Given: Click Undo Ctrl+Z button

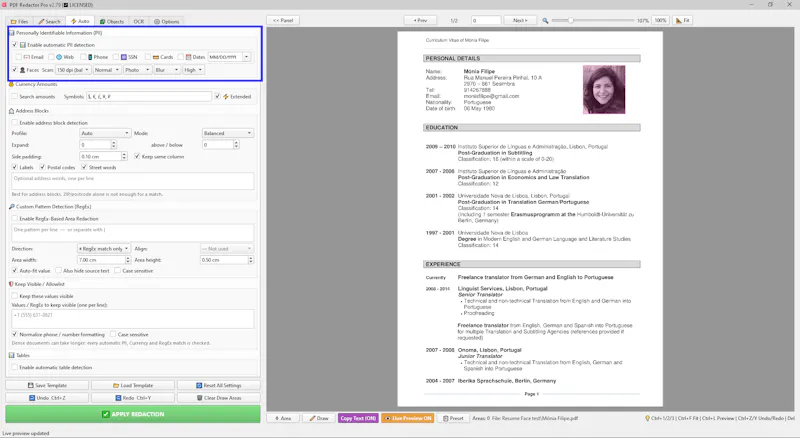Looking at the screenshot, I should point(47,398).
